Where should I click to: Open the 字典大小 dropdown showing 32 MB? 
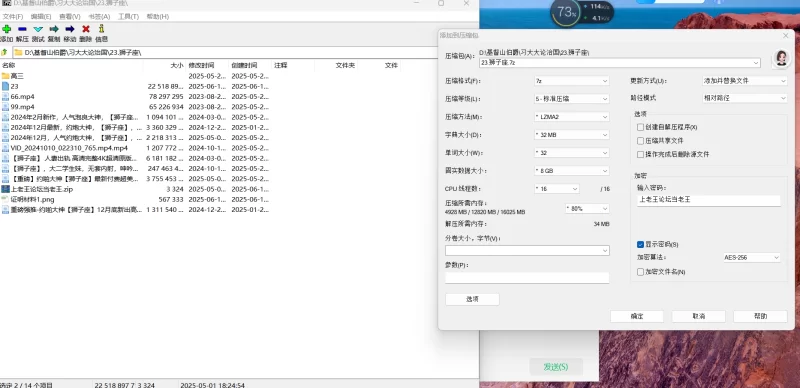pos(571,135)
